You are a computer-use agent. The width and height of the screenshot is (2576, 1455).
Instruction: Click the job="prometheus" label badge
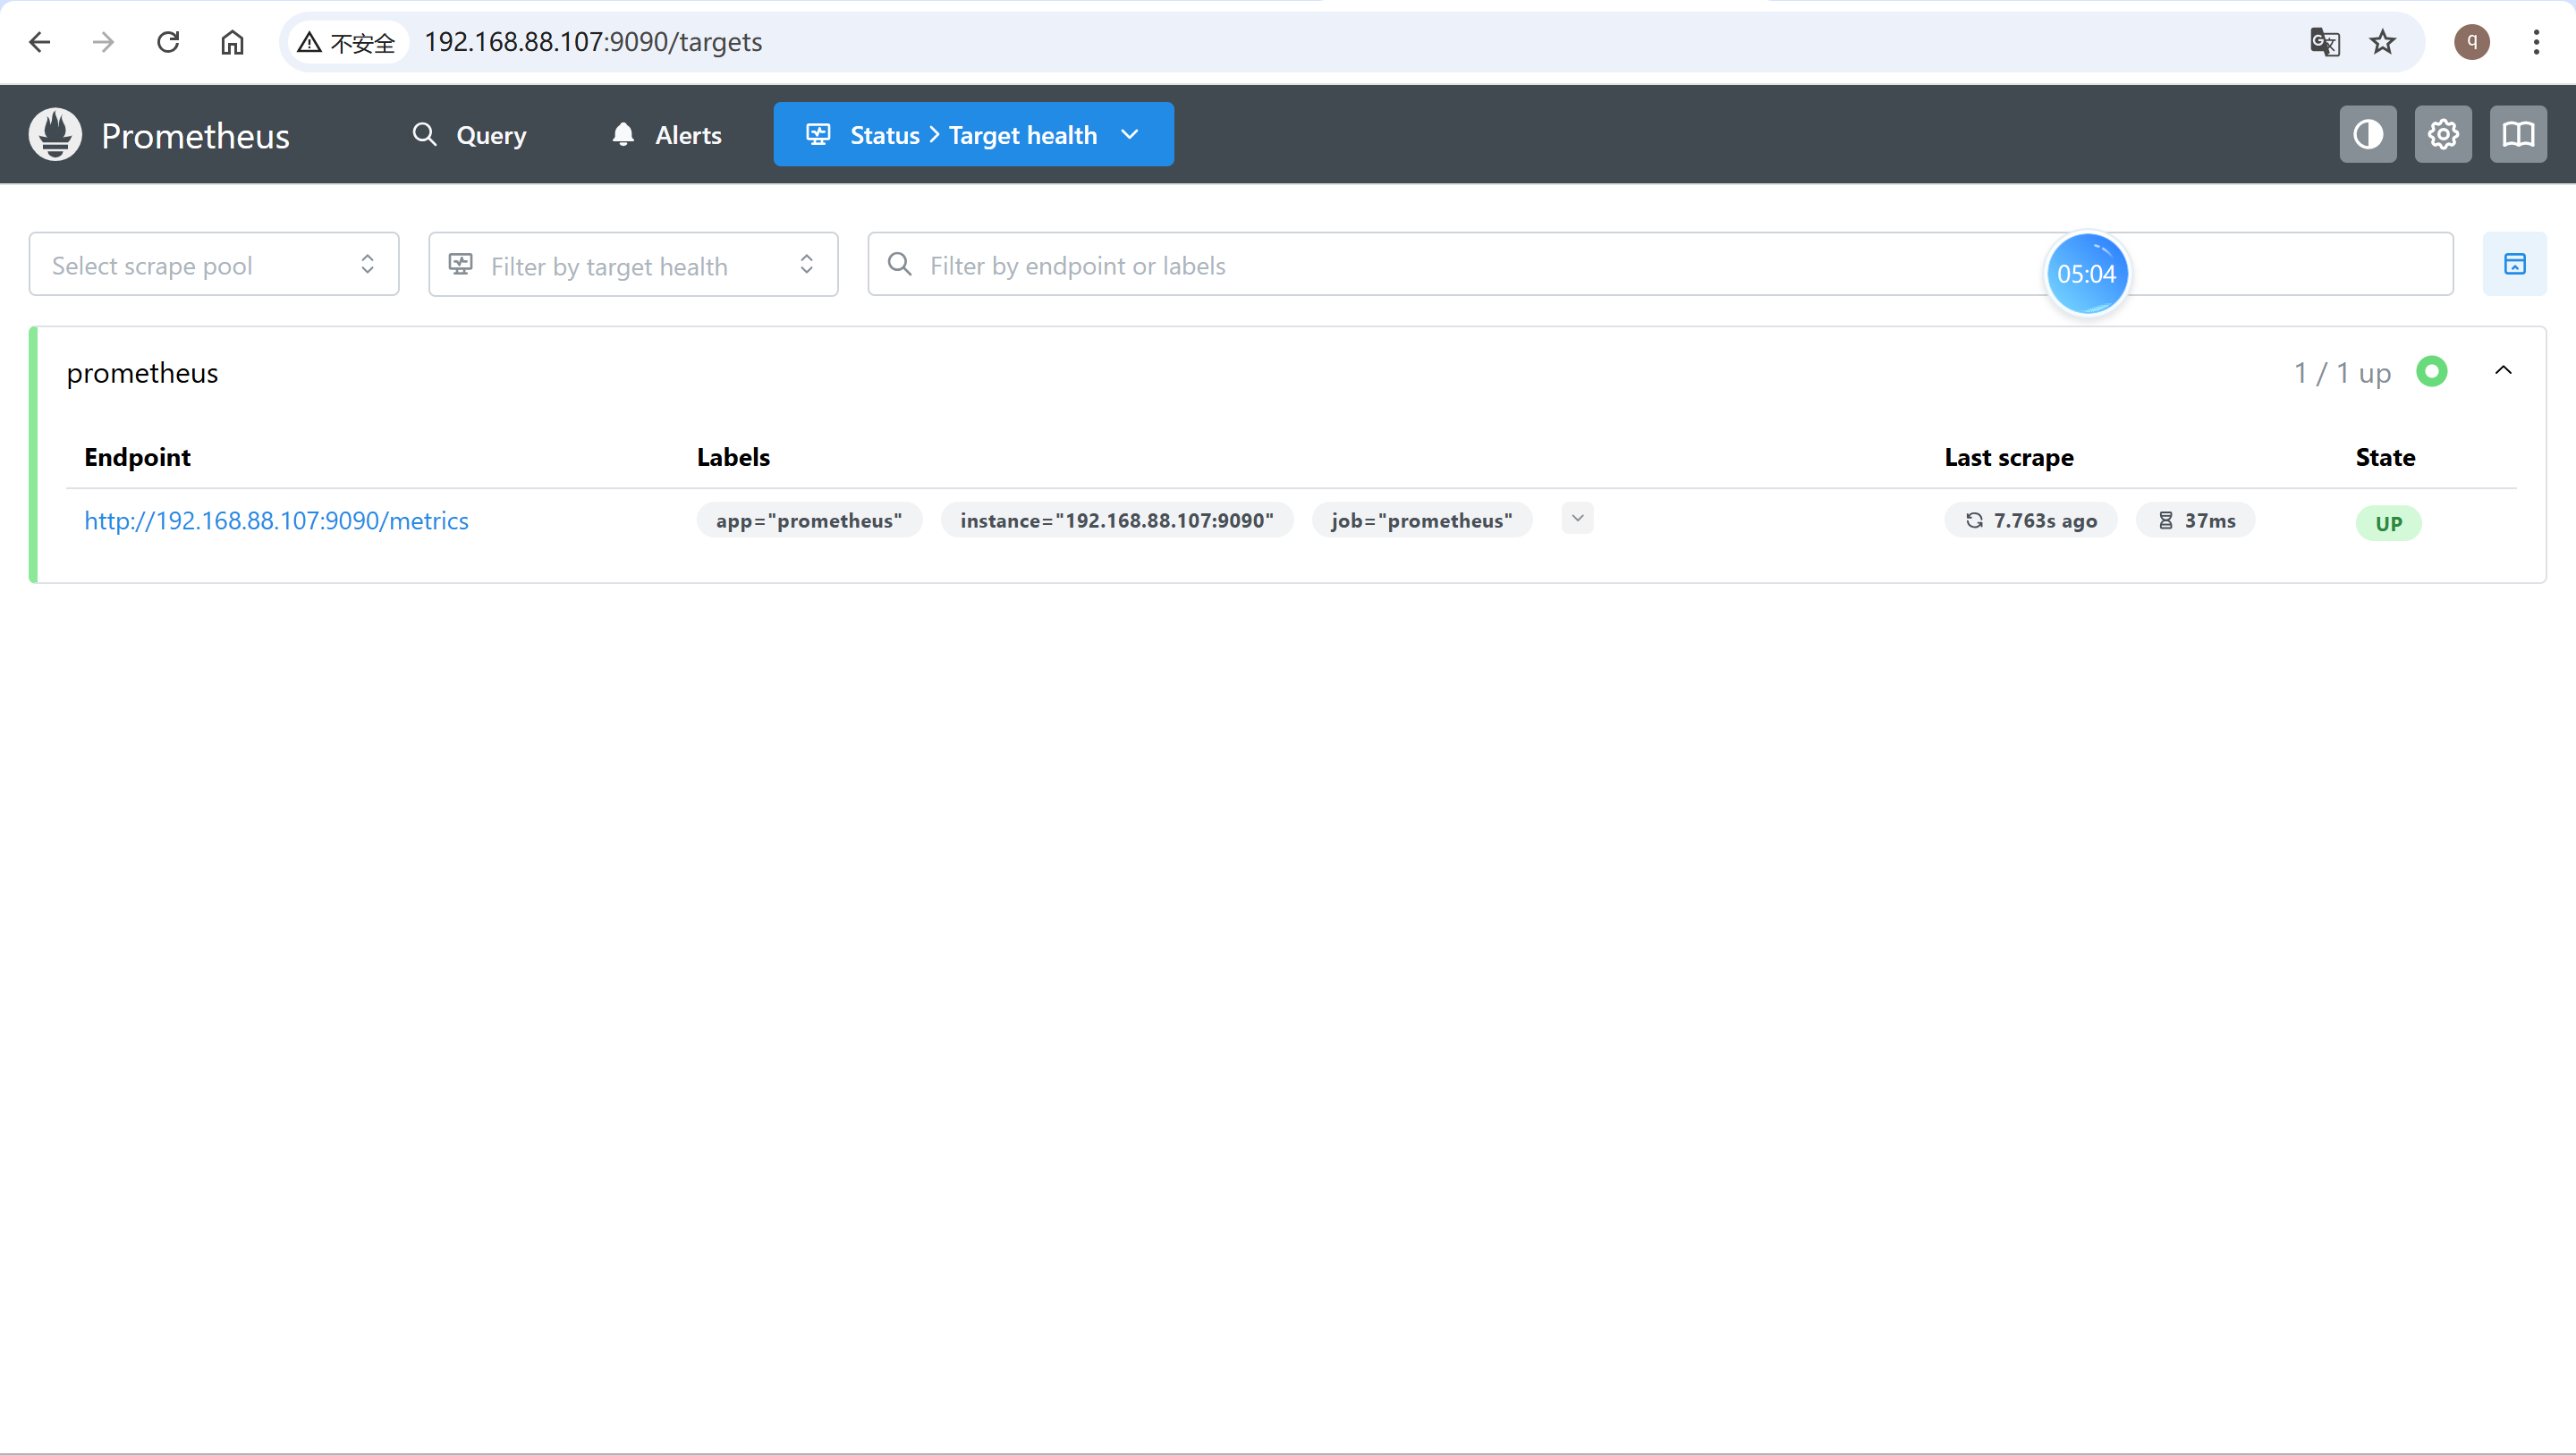click(1422, 520)
